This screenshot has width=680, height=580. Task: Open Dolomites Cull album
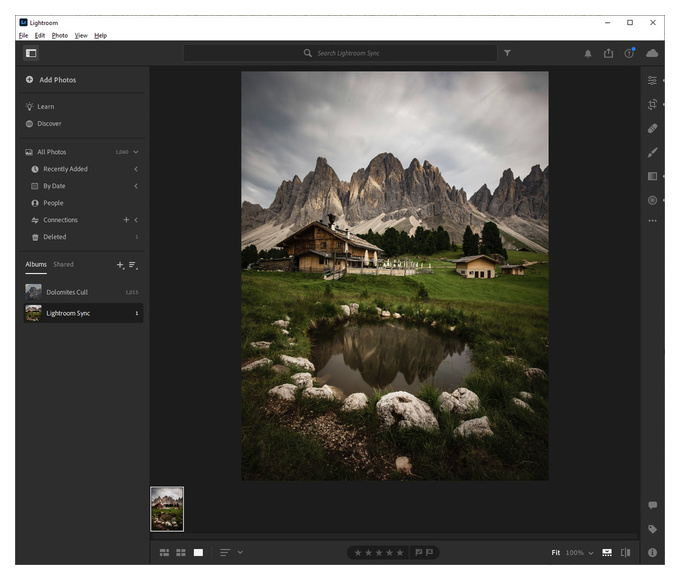tap(83, 292)
